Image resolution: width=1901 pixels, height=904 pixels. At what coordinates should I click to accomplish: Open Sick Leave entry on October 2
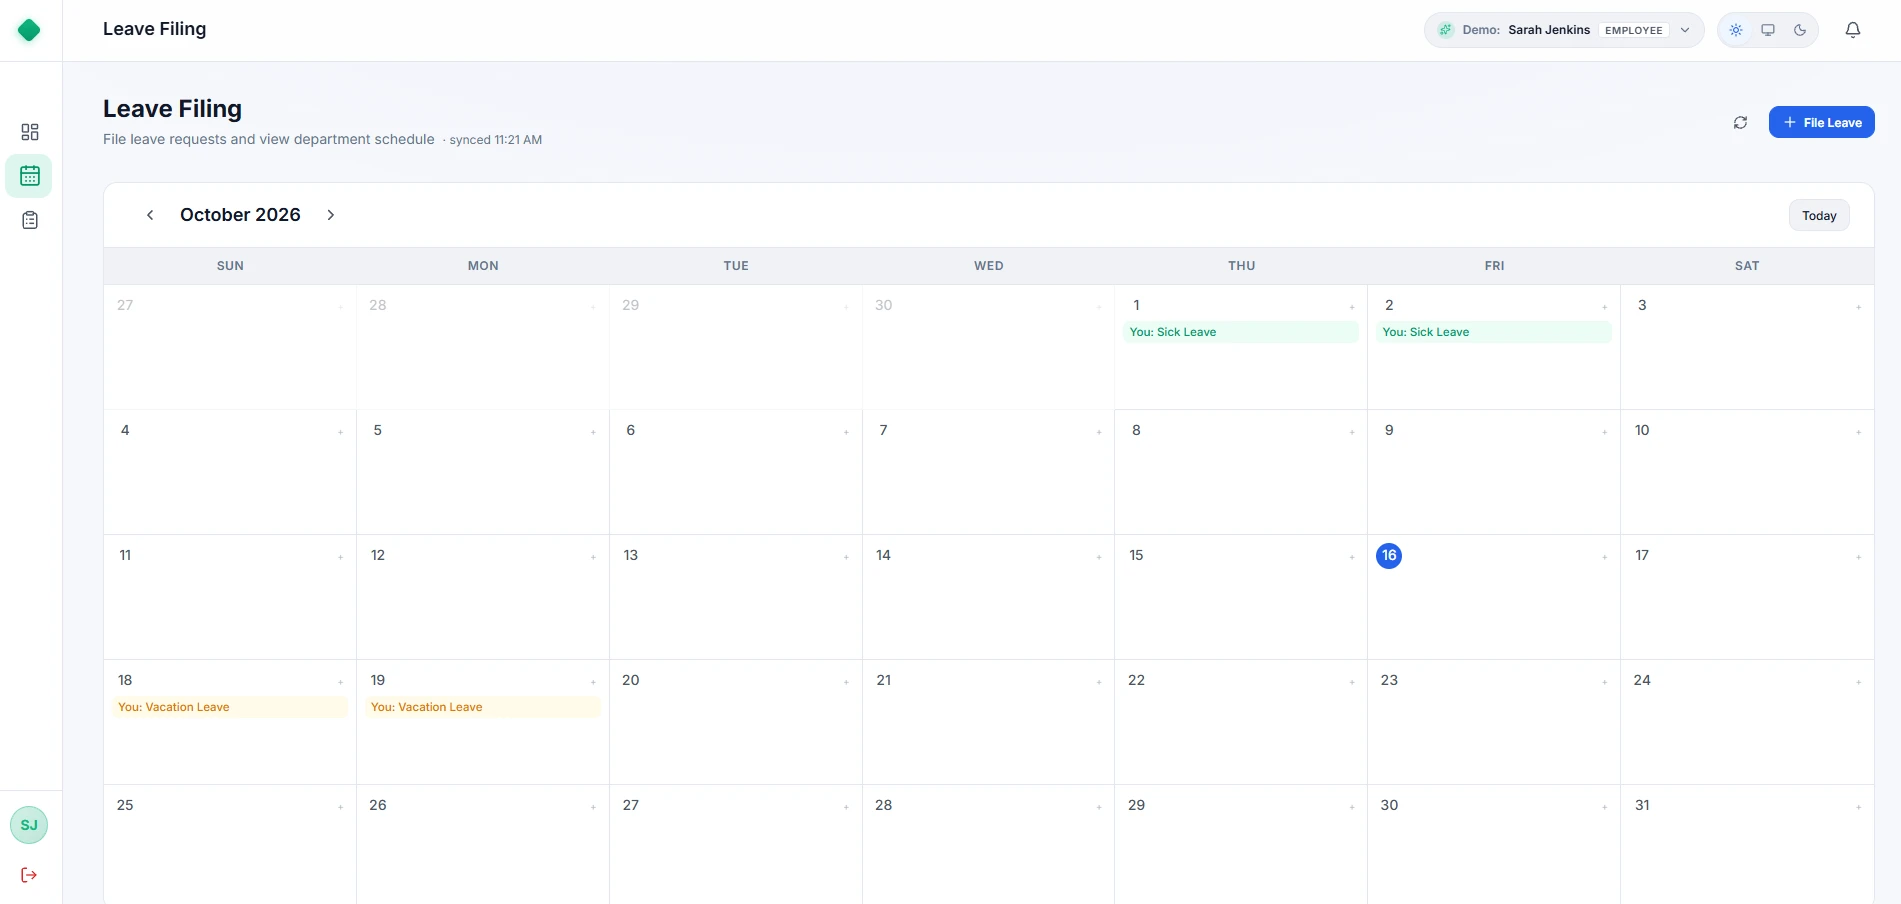click(x=1493, y=332)
